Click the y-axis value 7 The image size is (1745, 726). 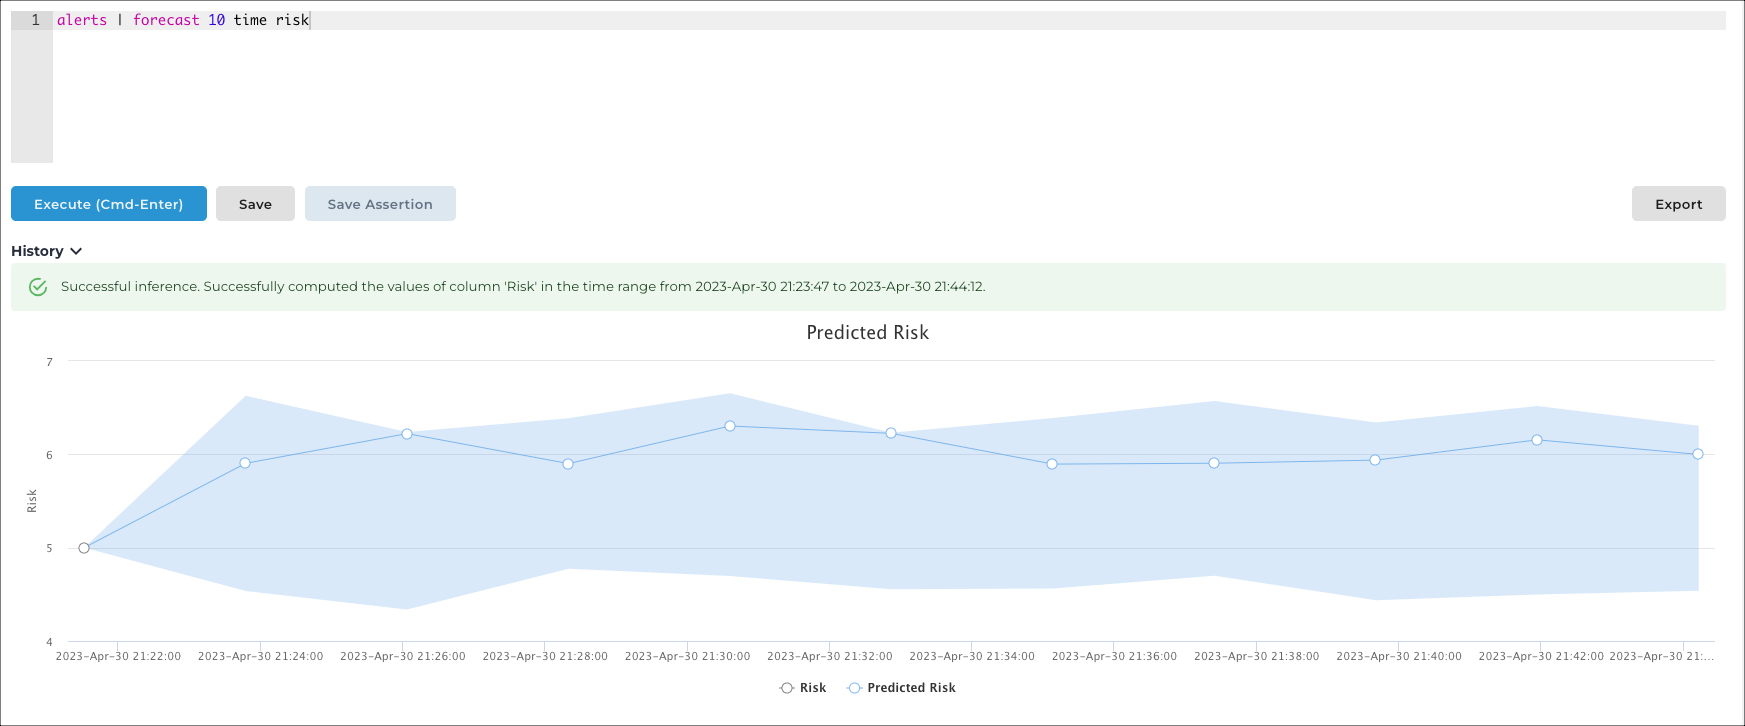[x=49, y=362]
